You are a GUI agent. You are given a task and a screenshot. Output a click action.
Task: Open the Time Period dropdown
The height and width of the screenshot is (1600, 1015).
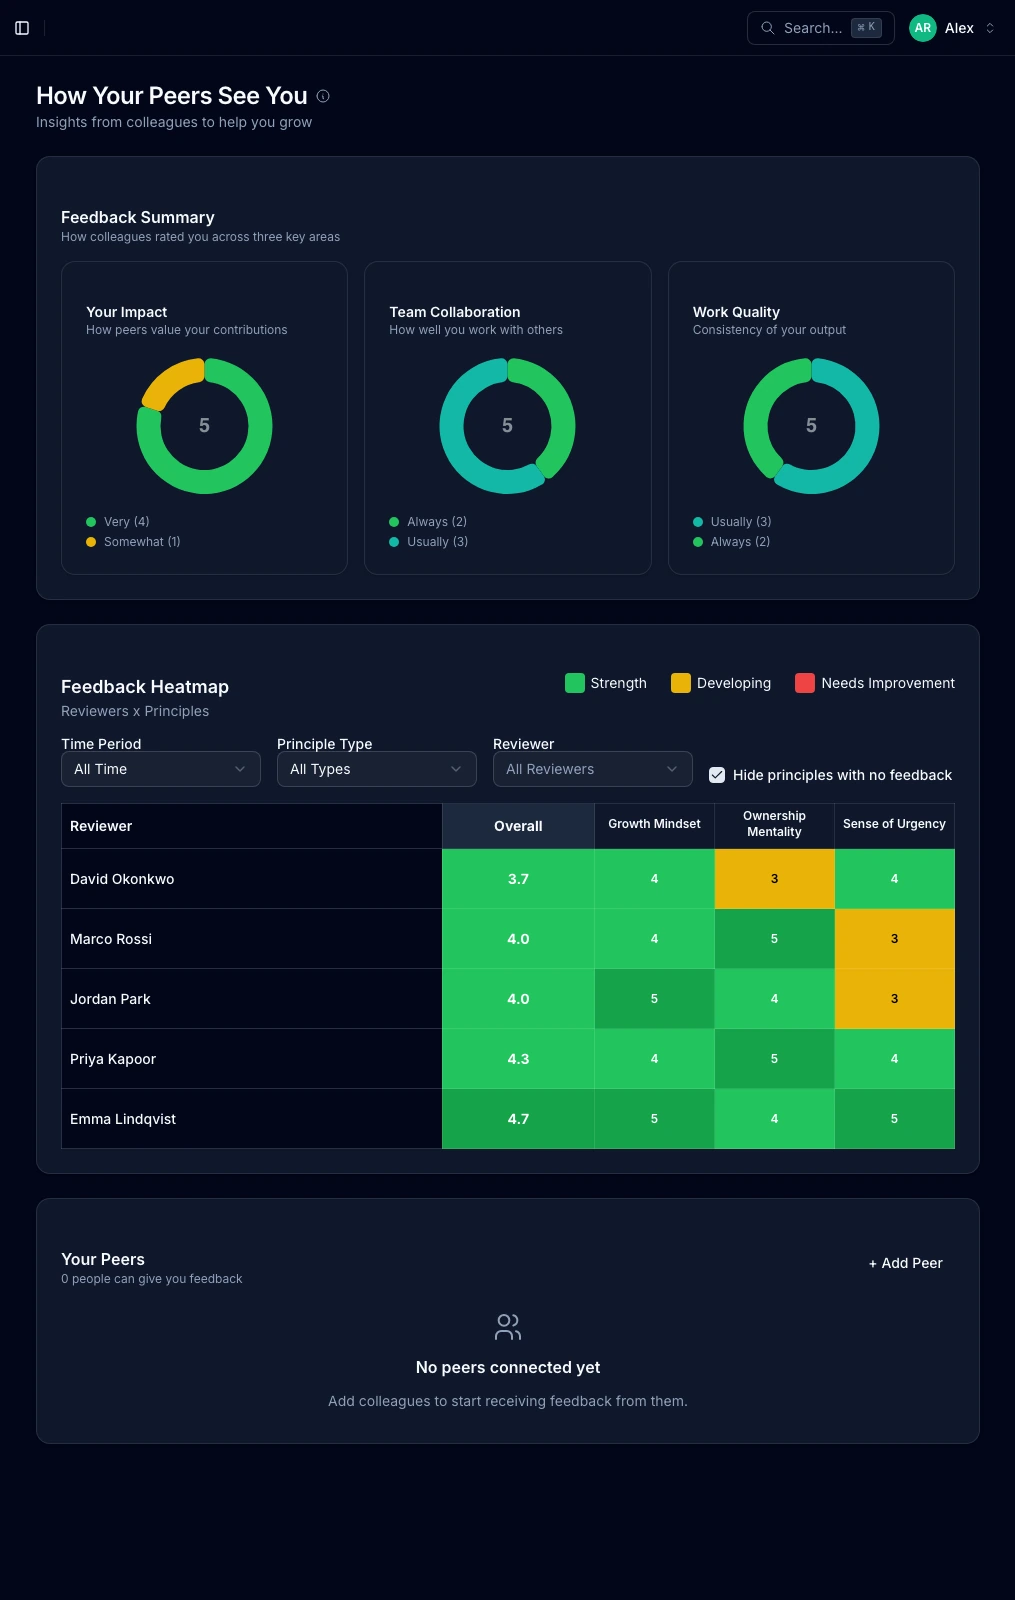(x=161, y=769)
